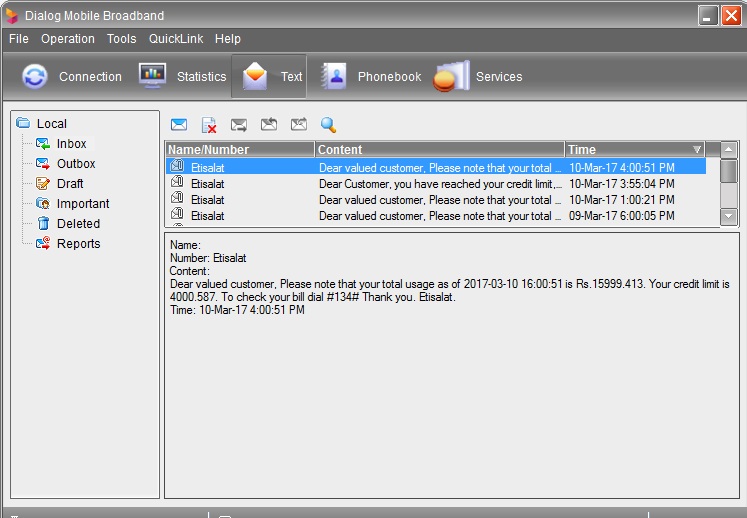Viewport: 747px width, 518px height.
Task: Open the Phonebook icon
Action: click(333, 76)
